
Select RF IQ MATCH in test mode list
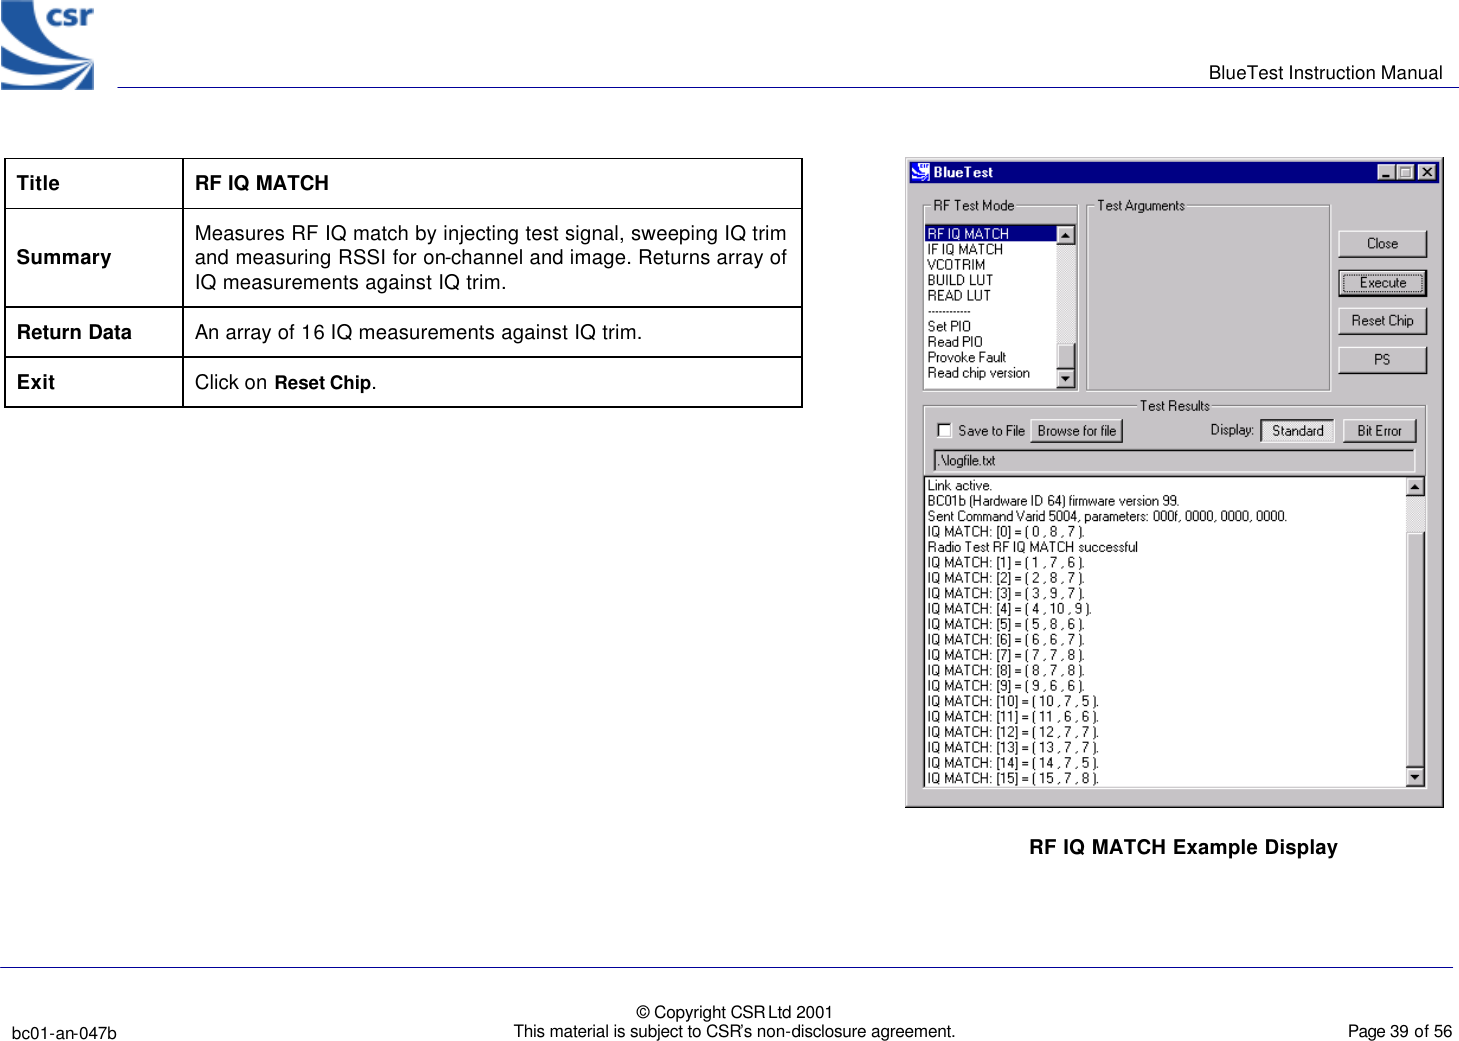click(x=990, y=234)
